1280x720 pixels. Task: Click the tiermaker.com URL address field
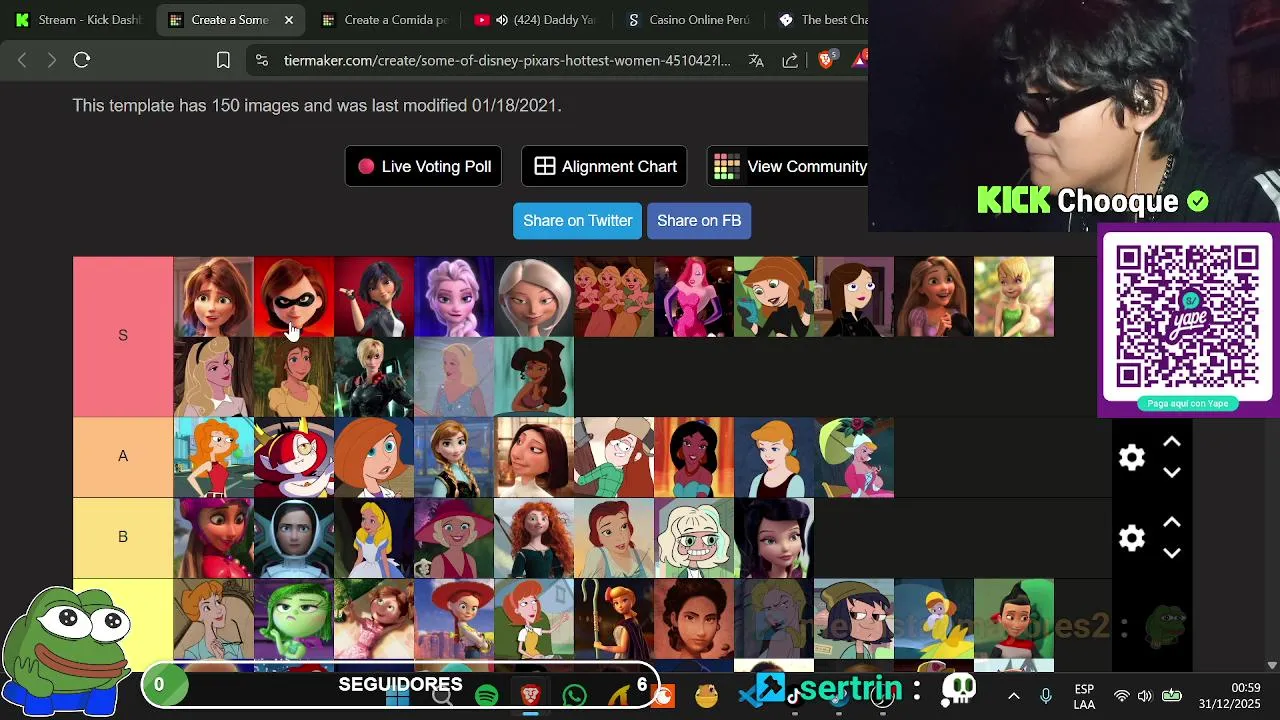[507, 60]
